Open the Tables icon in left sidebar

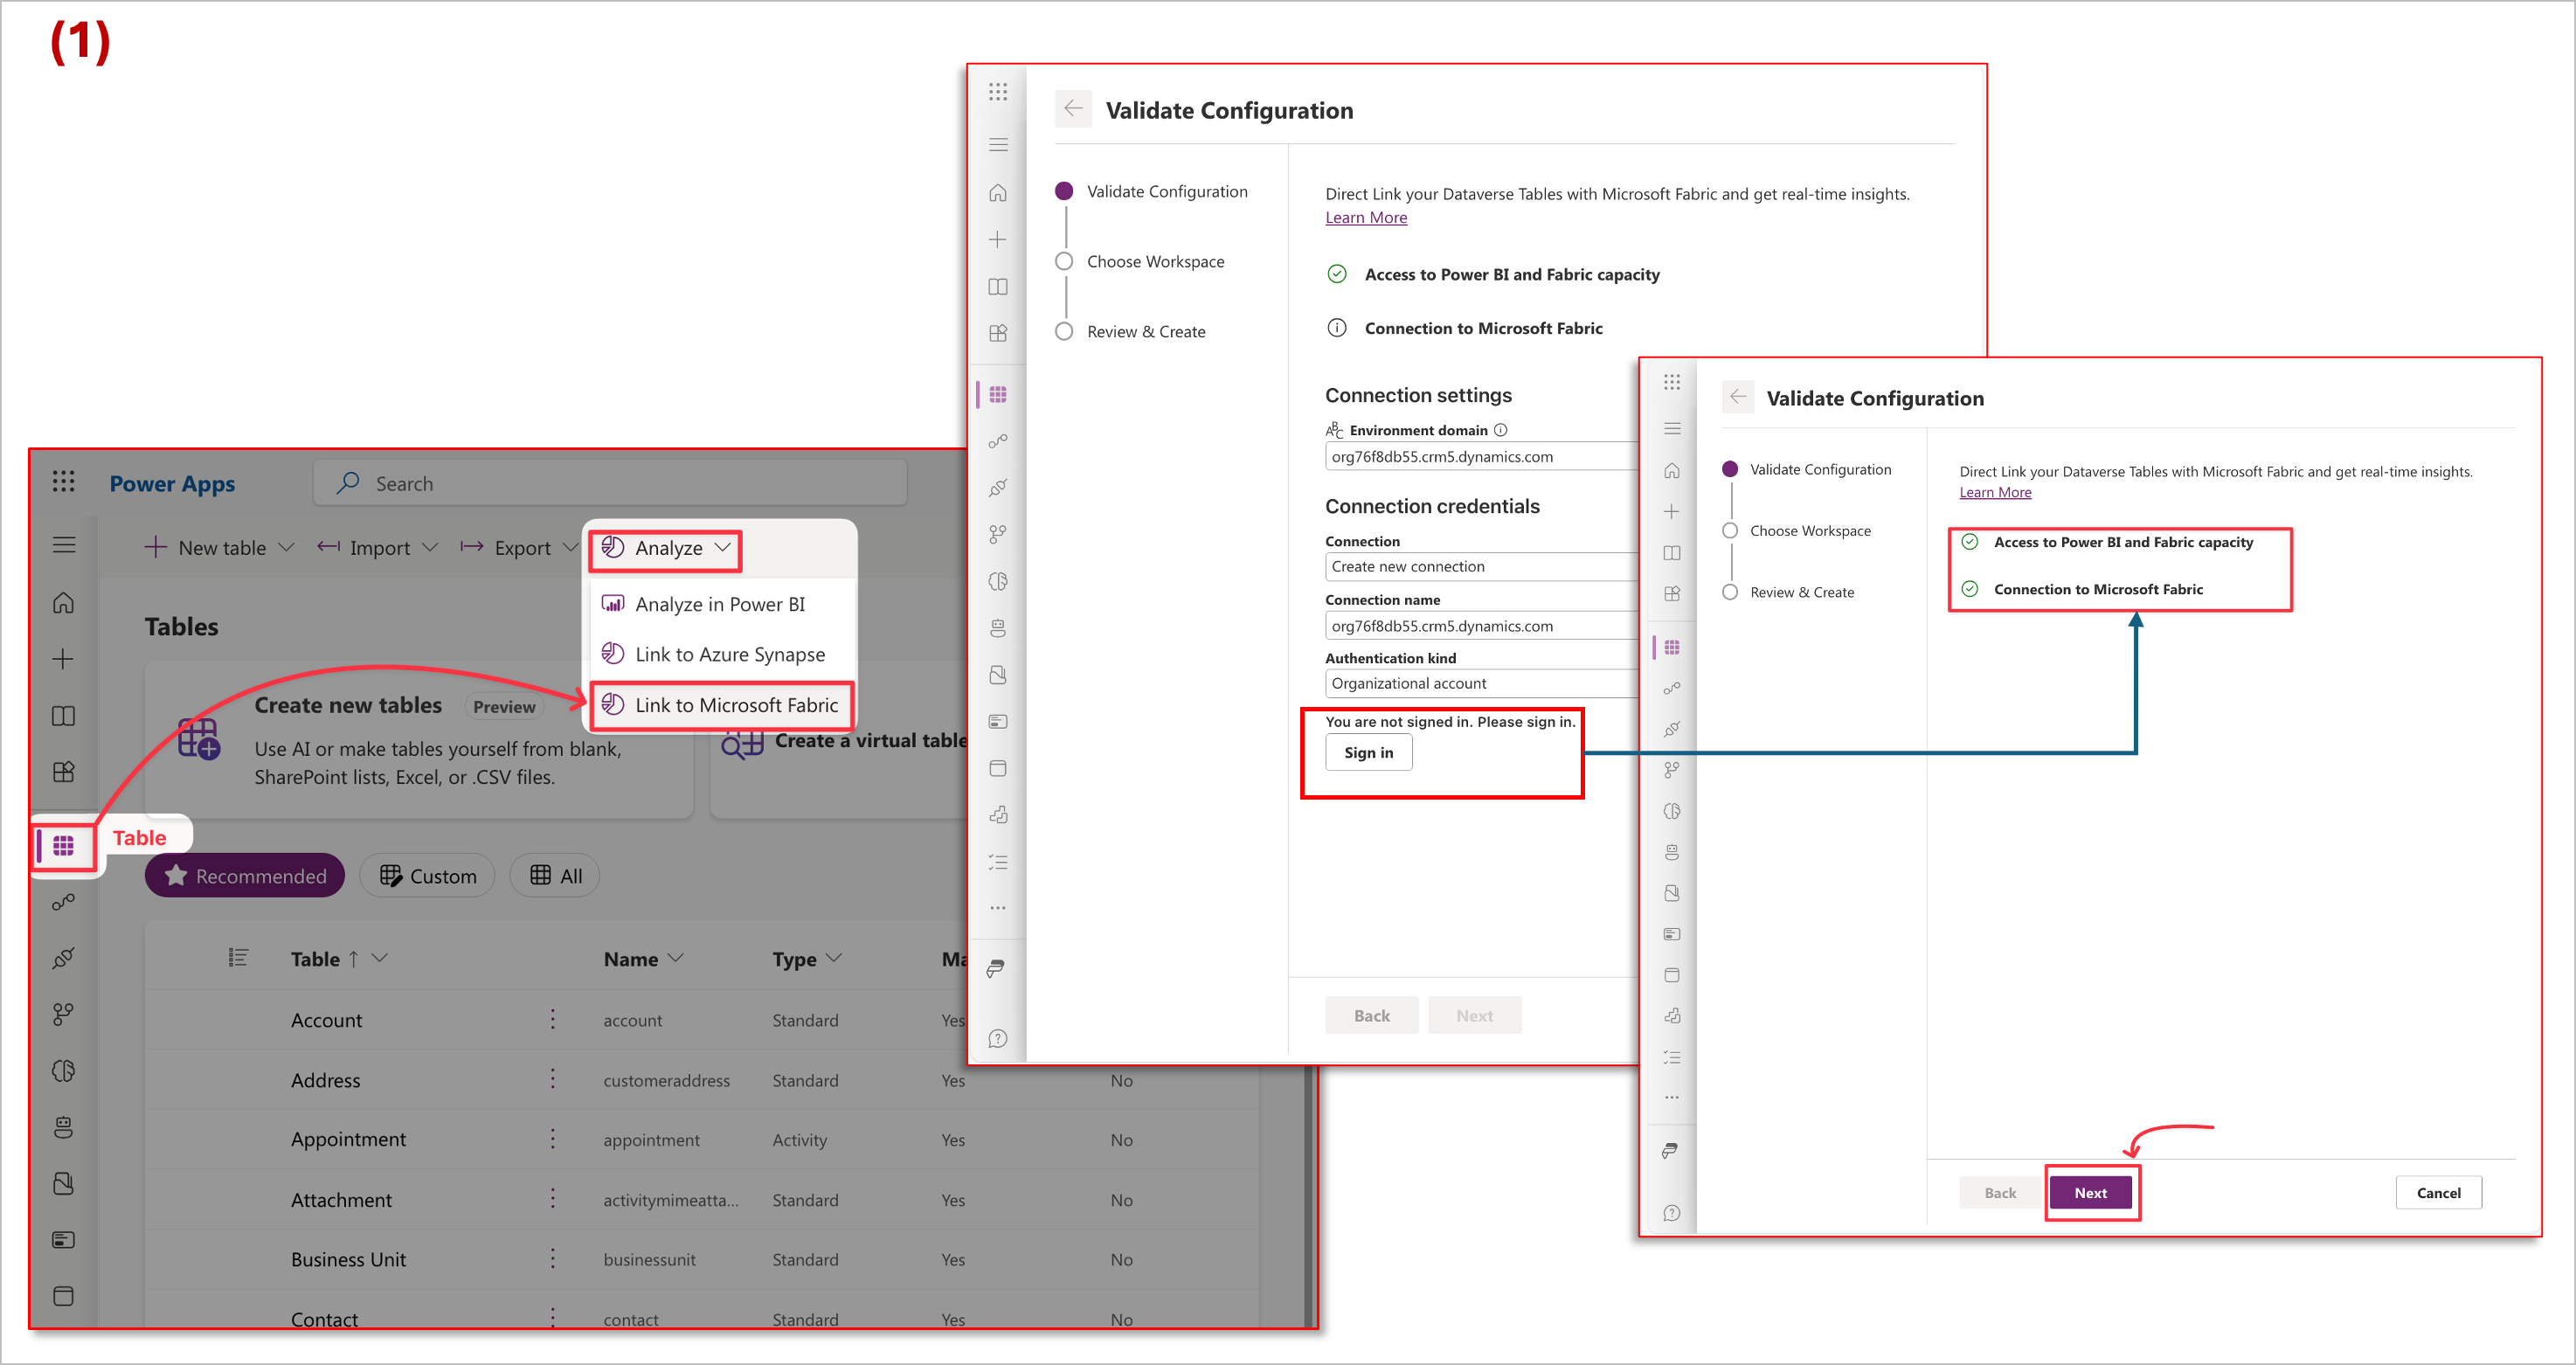63,846
